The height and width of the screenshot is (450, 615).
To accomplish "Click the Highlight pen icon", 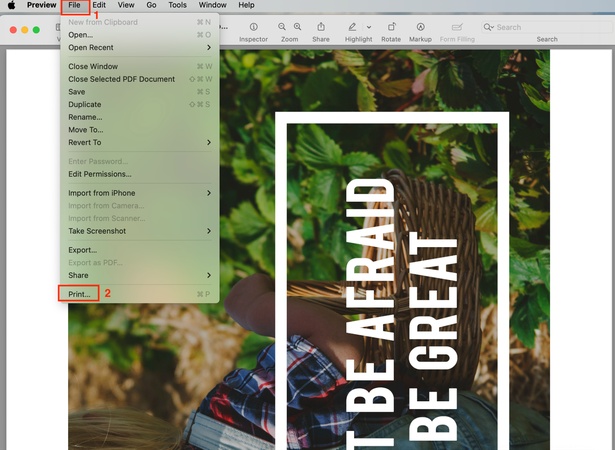I will click(352, 27).
